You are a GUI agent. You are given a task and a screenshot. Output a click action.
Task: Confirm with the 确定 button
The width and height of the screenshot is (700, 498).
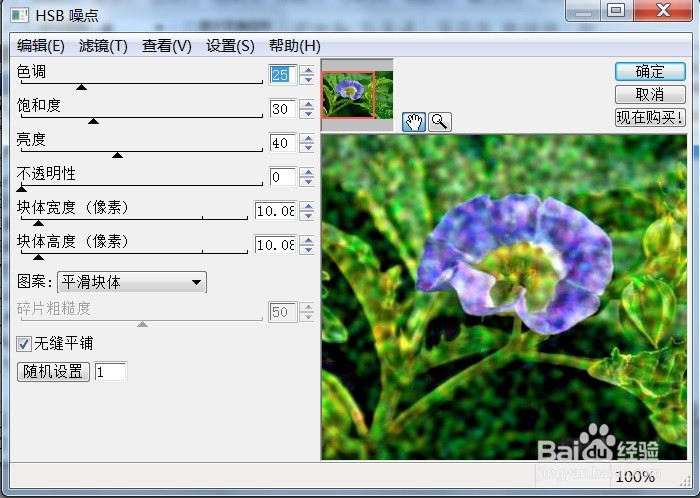pyautogui.click(x=650, y=71)
